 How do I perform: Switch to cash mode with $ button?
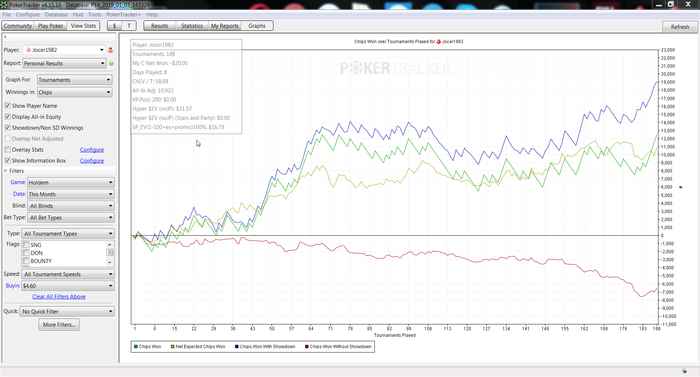coord(115,26)
